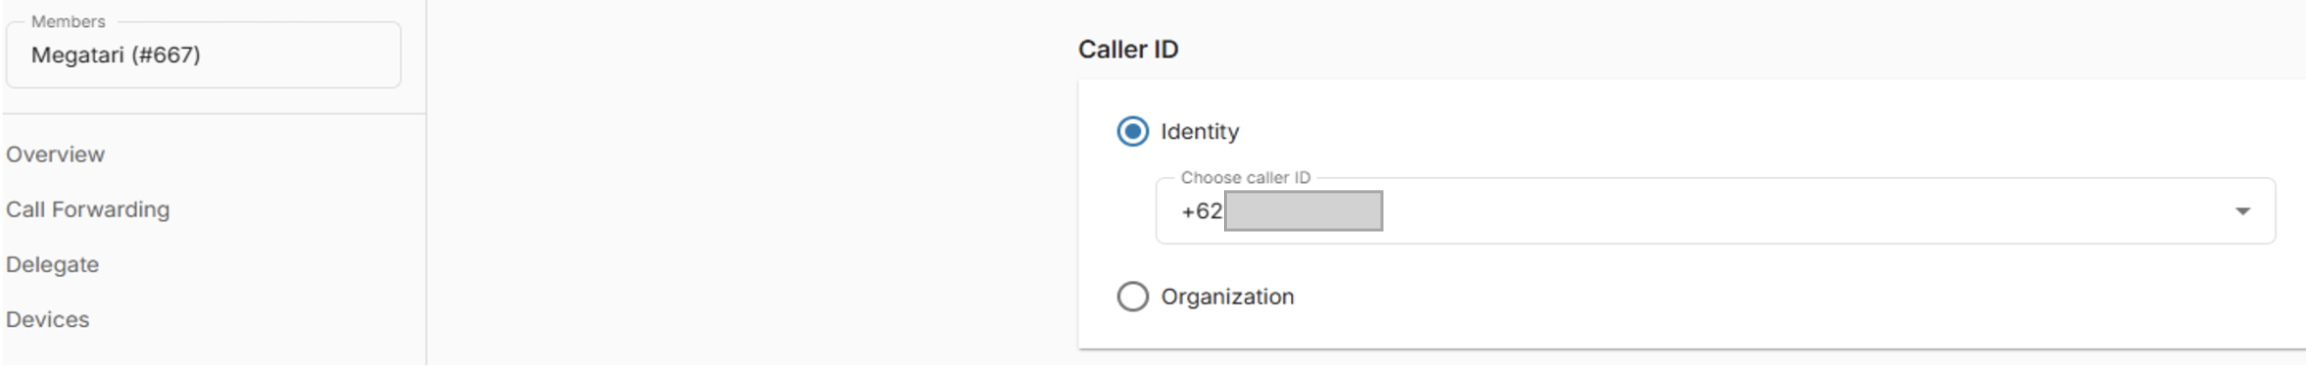Expand the caller ID dropdown arrow
Viewport: 2306px width, 366px height.
point(2242,211)
